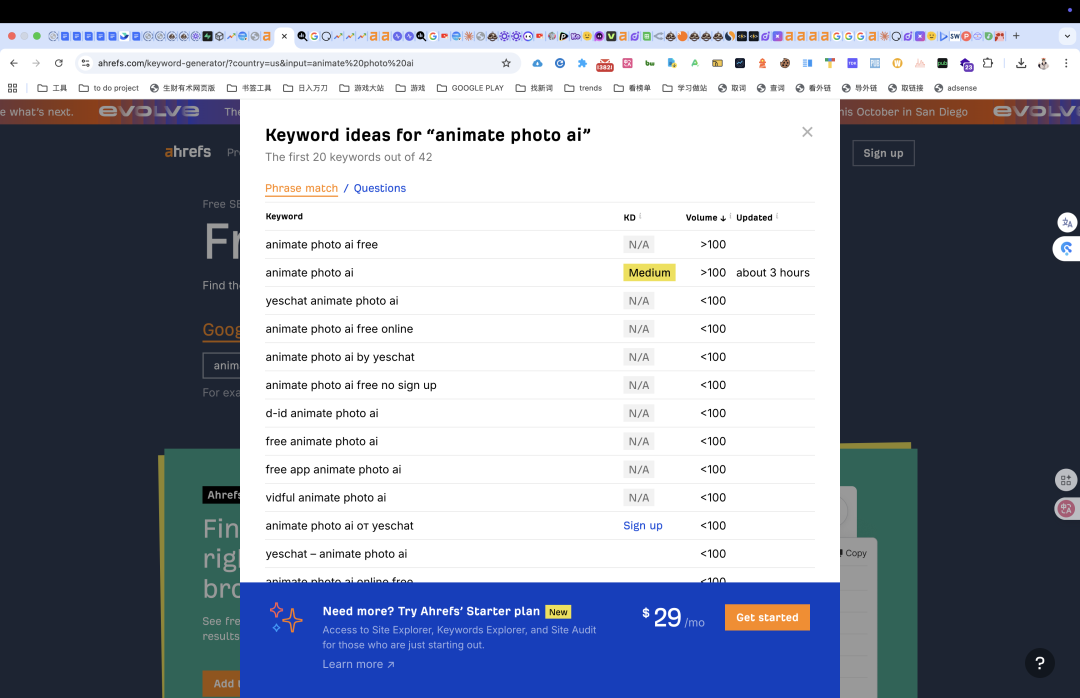Click the green 'pub' extension icon
The width and height of the screenshot is (1080, 698).
click(x=942, y=63)
